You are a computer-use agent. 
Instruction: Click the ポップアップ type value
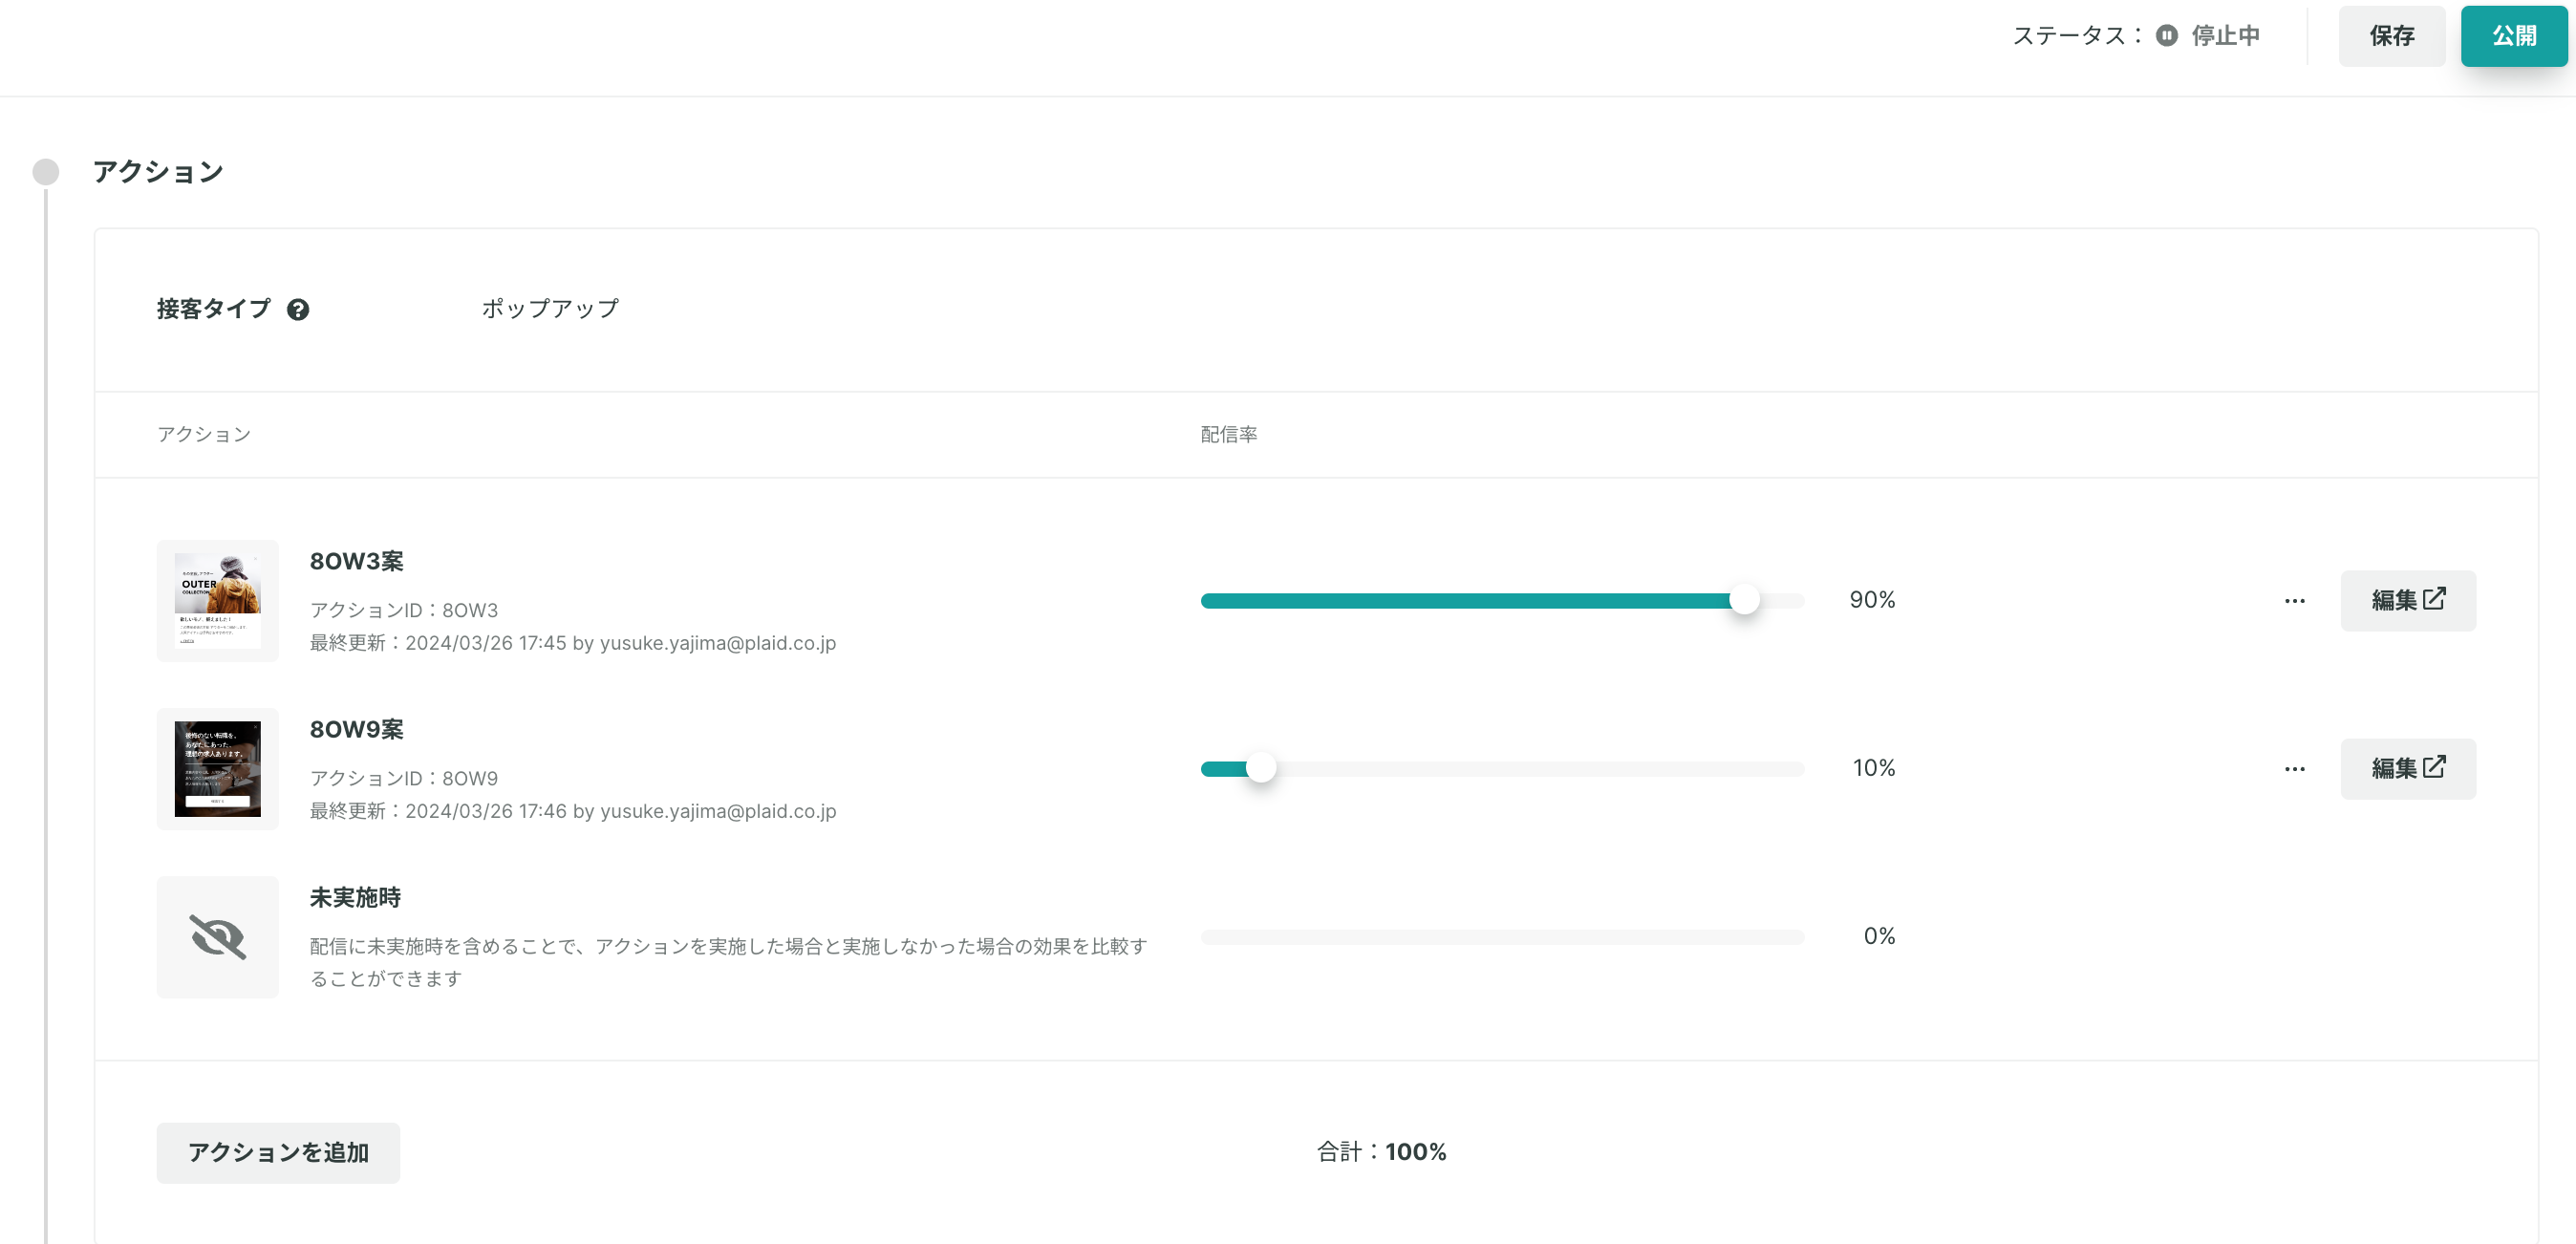[550, 309]
